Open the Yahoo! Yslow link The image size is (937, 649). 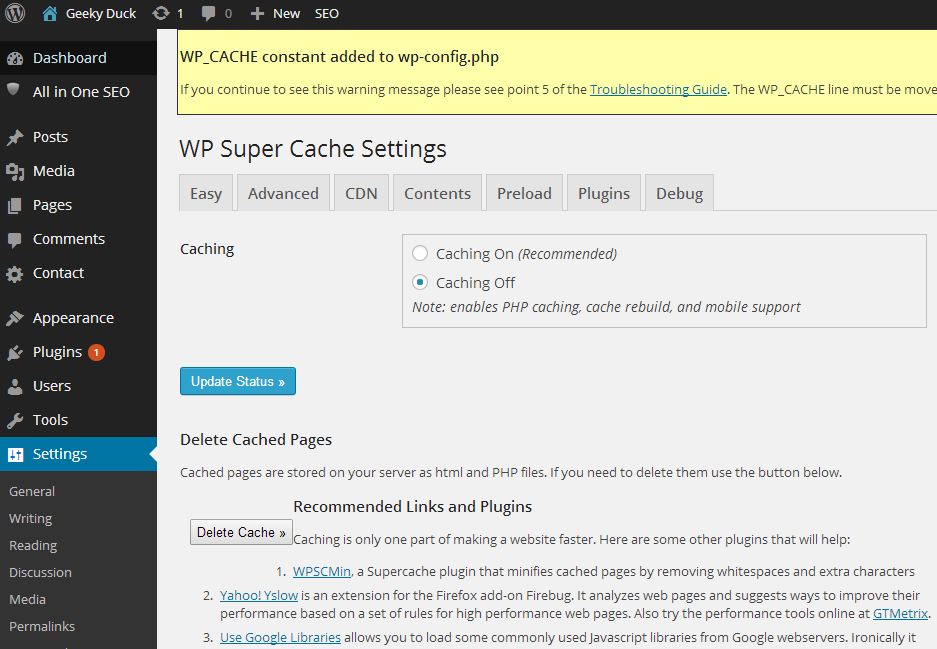(x=259, y=595)
